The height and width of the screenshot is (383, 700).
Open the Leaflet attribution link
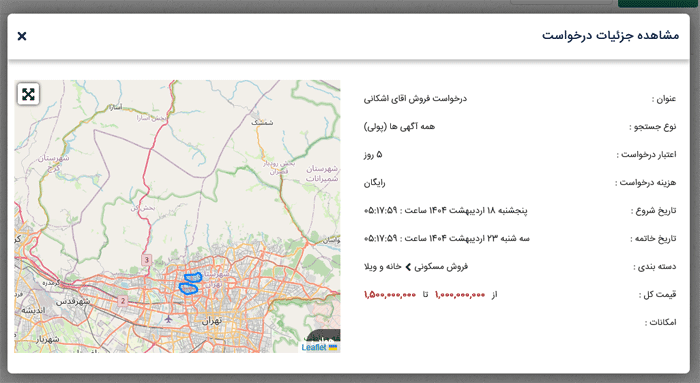(314, 347)
